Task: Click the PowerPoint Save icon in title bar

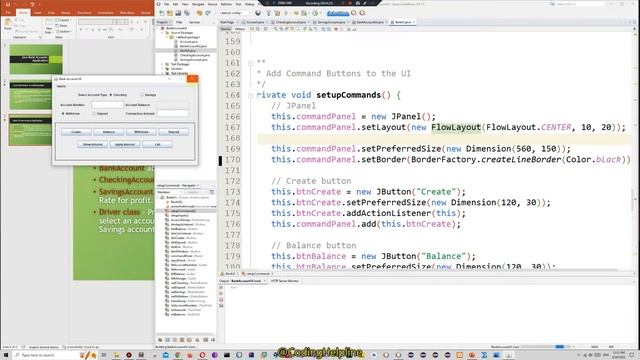Action: click(x=7, y=4)
